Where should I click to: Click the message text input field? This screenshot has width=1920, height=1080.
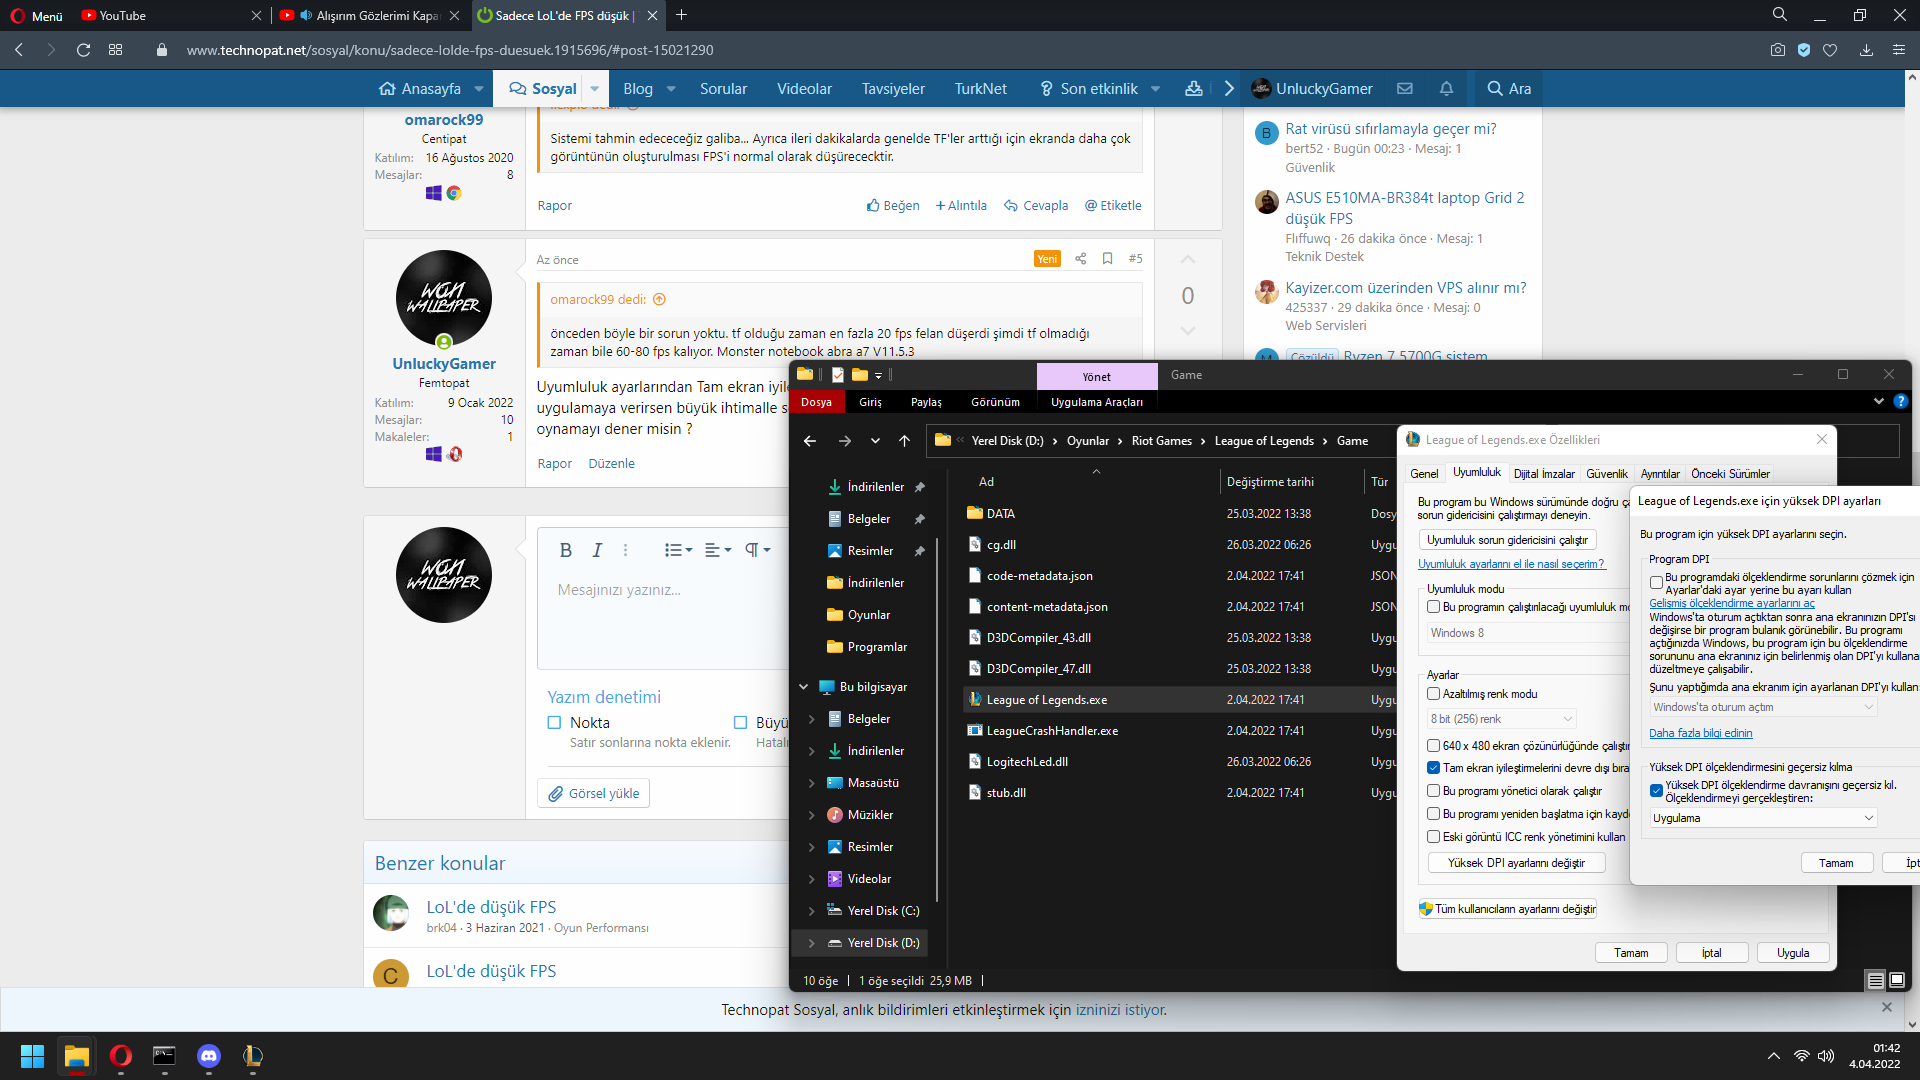pos(660,620)
